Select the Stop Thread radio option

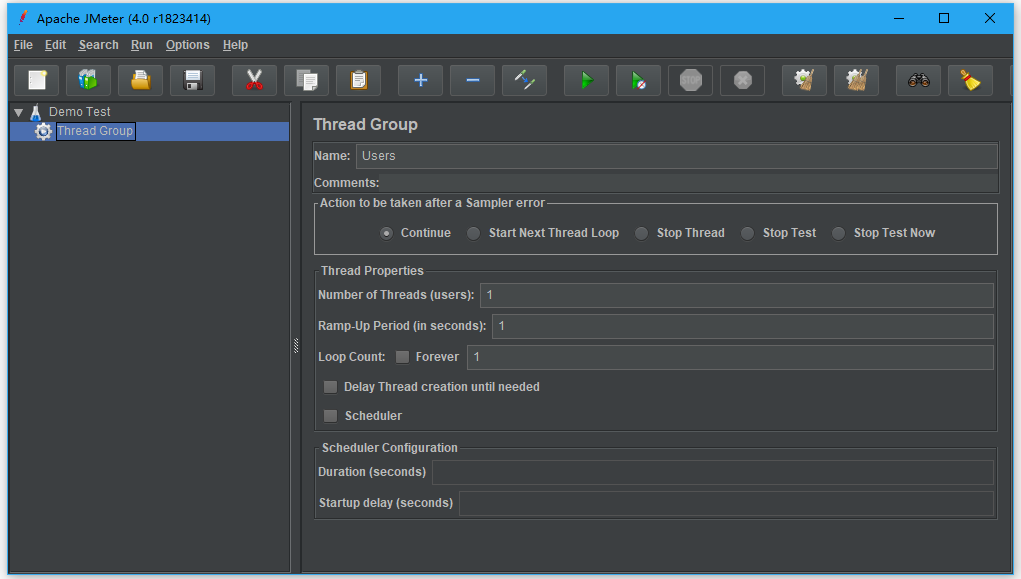click(x=642, y=233)
